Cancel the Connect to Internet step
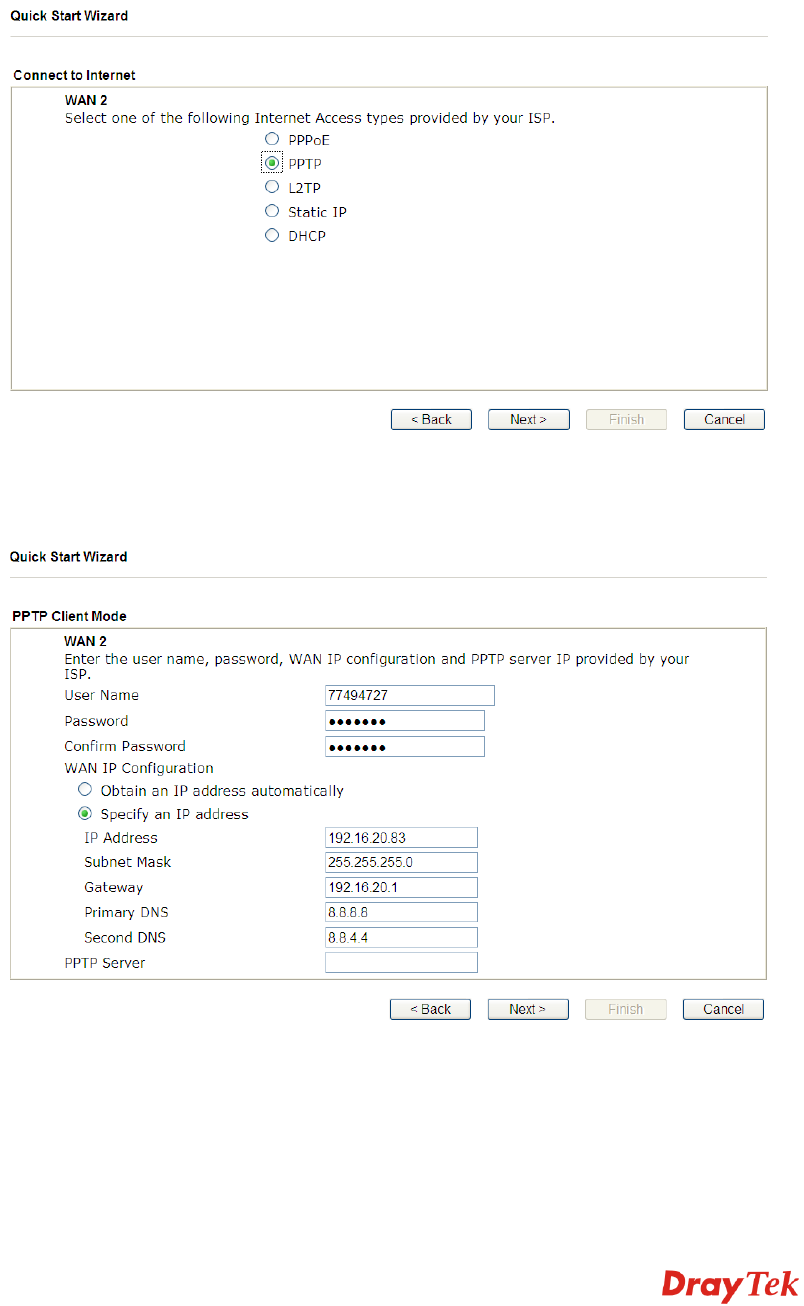Image resolution: width=804 pixels, height=1306 pixels. [x=724, y=420]
